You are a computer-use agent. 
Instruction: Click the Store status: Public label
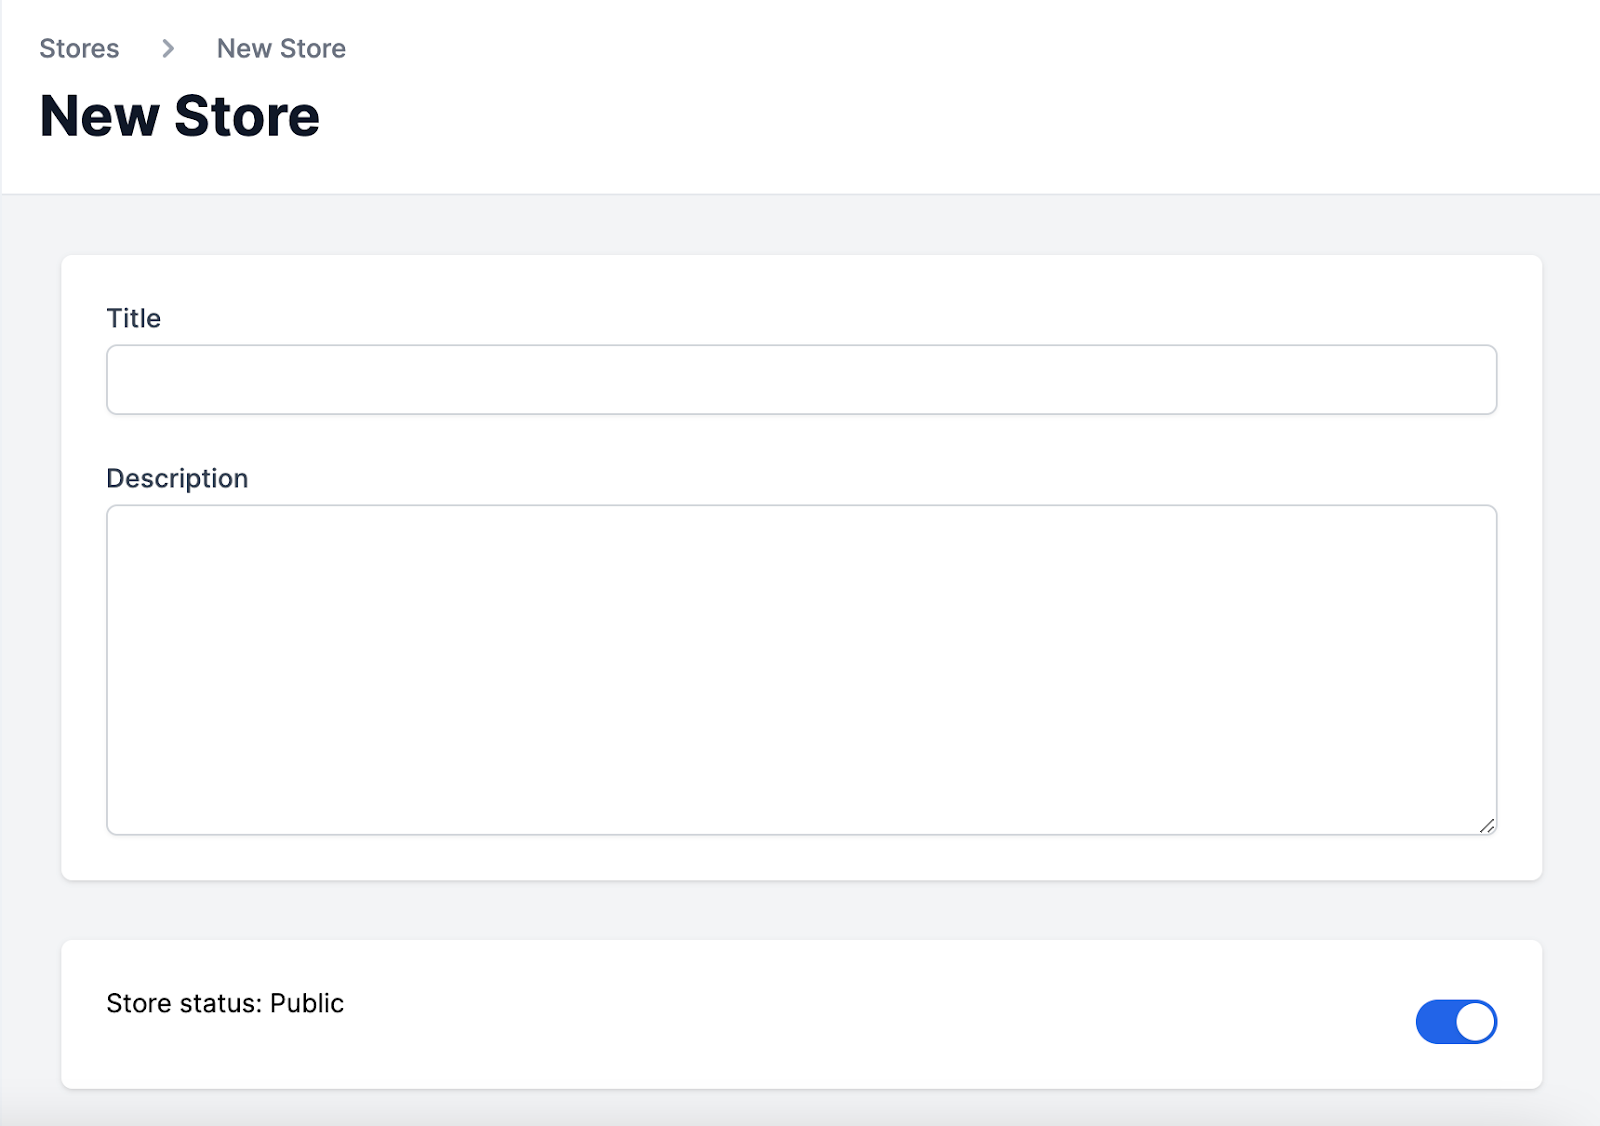(x=225, y=1003)
